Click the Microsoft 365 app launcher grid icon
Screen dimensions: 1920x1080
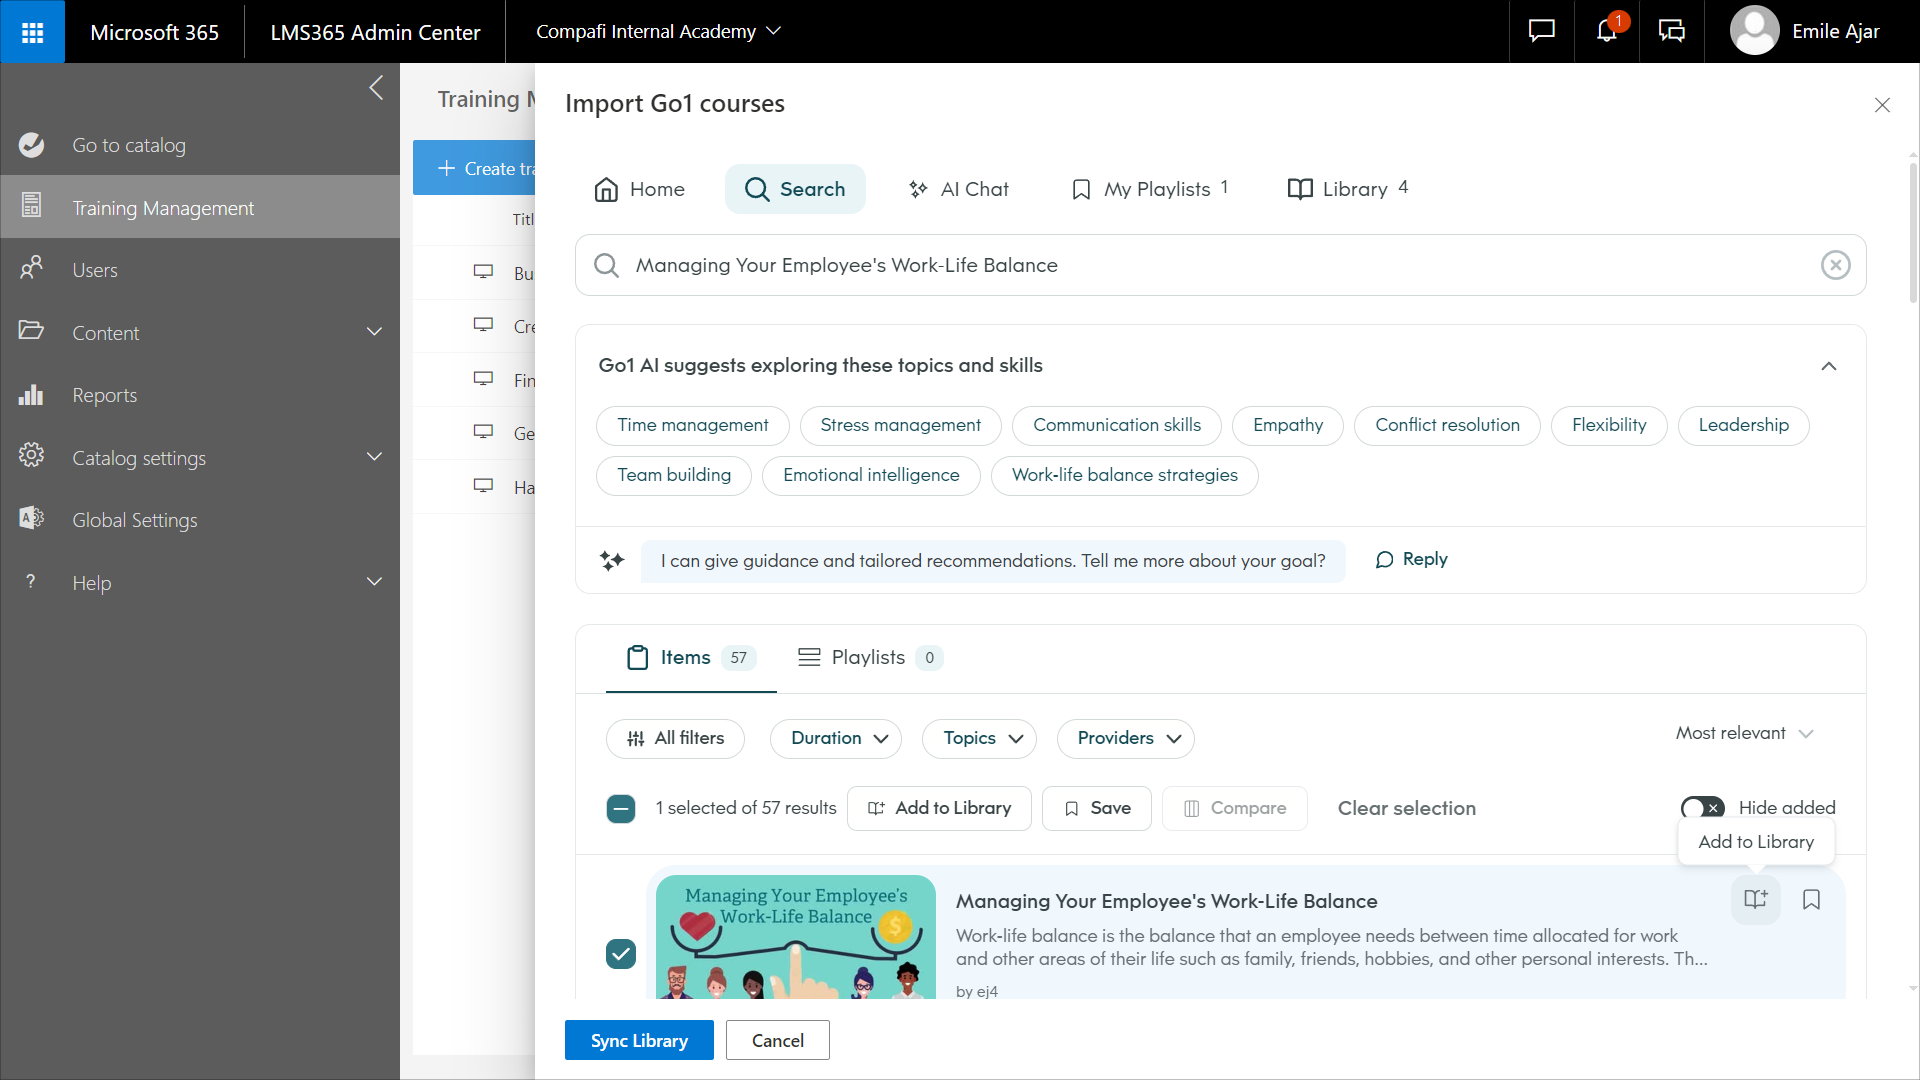pyautogui.click(x=33, y=31)
